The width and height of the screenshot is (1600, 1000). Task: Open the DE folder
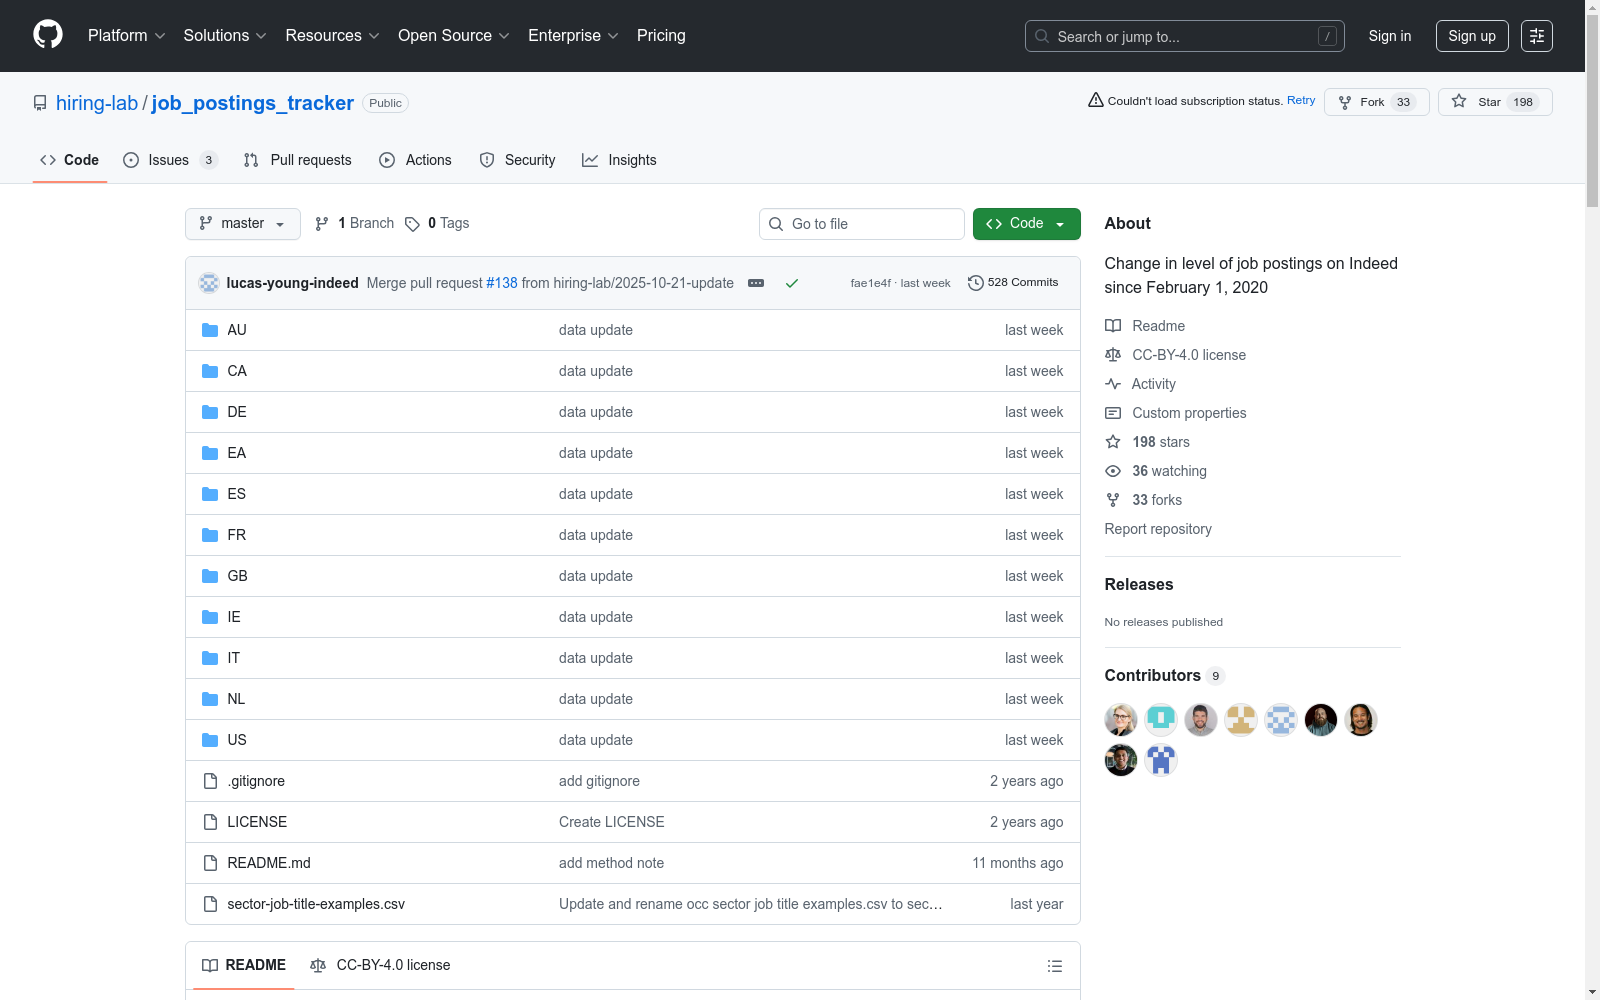point(237,412)
